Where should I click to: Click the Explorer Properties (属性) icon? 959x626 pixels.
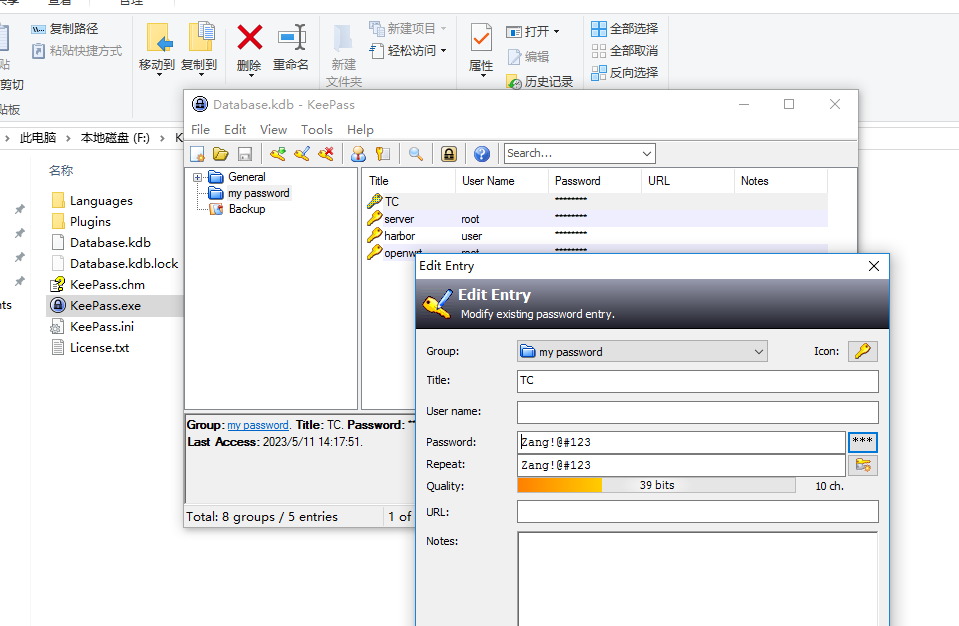pos(481,49)
